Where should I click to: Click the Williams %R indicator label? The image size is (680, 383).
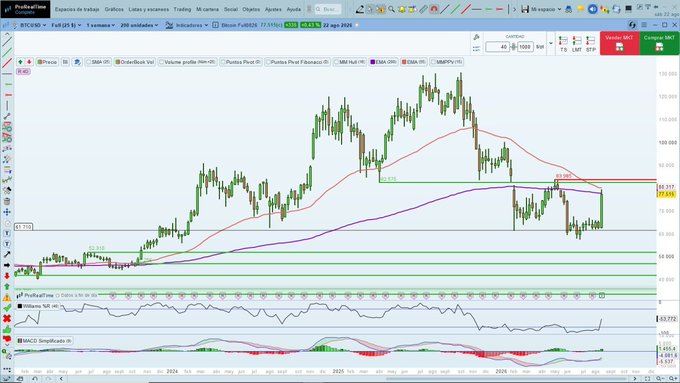[38, 306]
